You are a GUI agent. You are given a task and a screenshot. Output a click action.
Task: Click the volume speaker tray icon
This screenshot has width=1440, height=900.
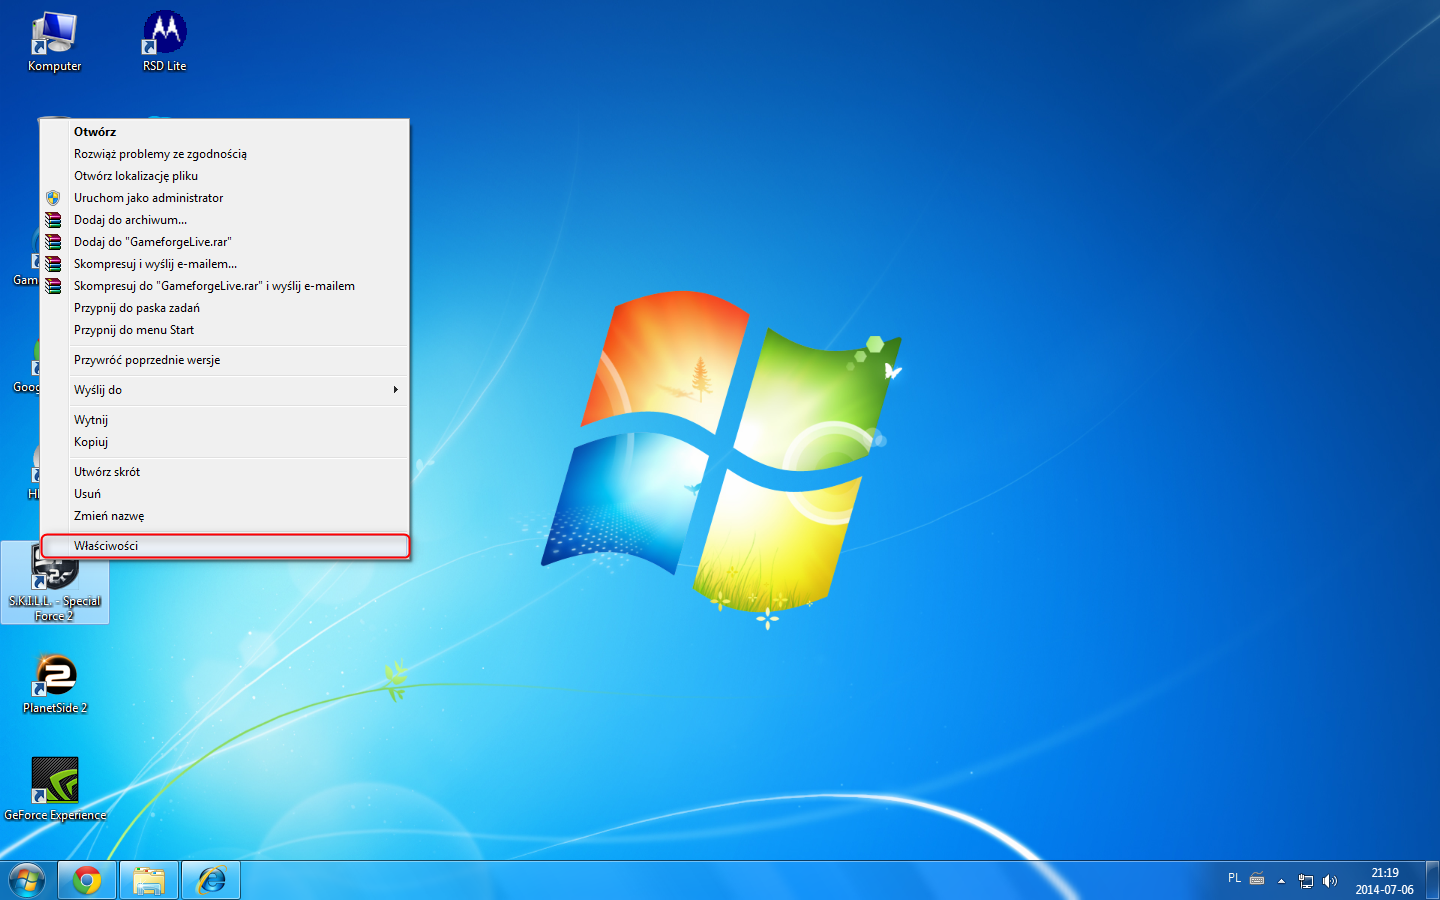(x=1329, y=881)
